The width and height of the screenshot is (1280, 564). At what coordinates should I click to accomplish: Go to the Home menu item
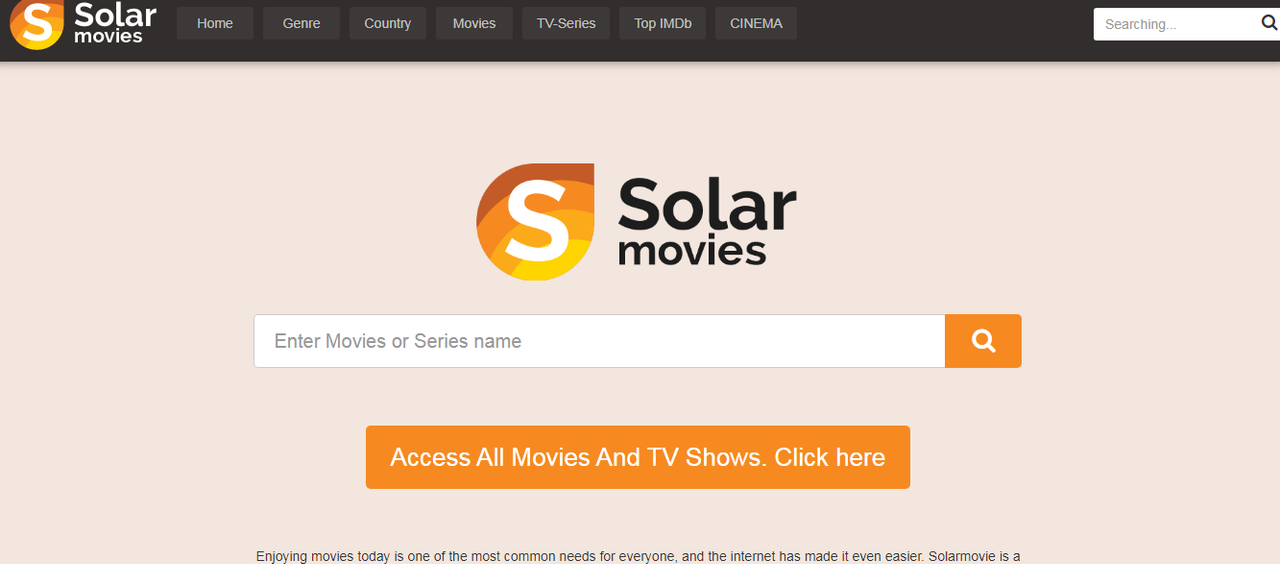(215, 24)
